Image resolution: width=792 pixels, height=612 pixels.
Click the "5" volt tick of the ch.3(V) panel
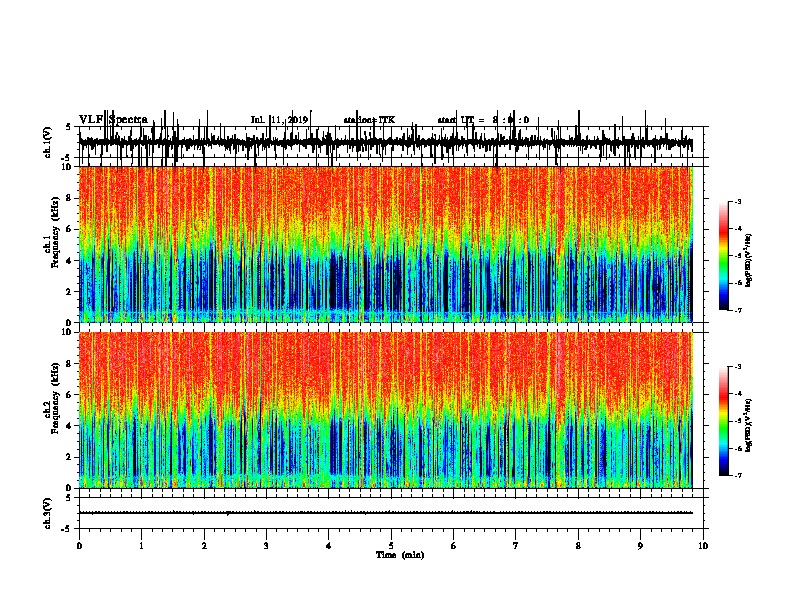click(69, 498)
